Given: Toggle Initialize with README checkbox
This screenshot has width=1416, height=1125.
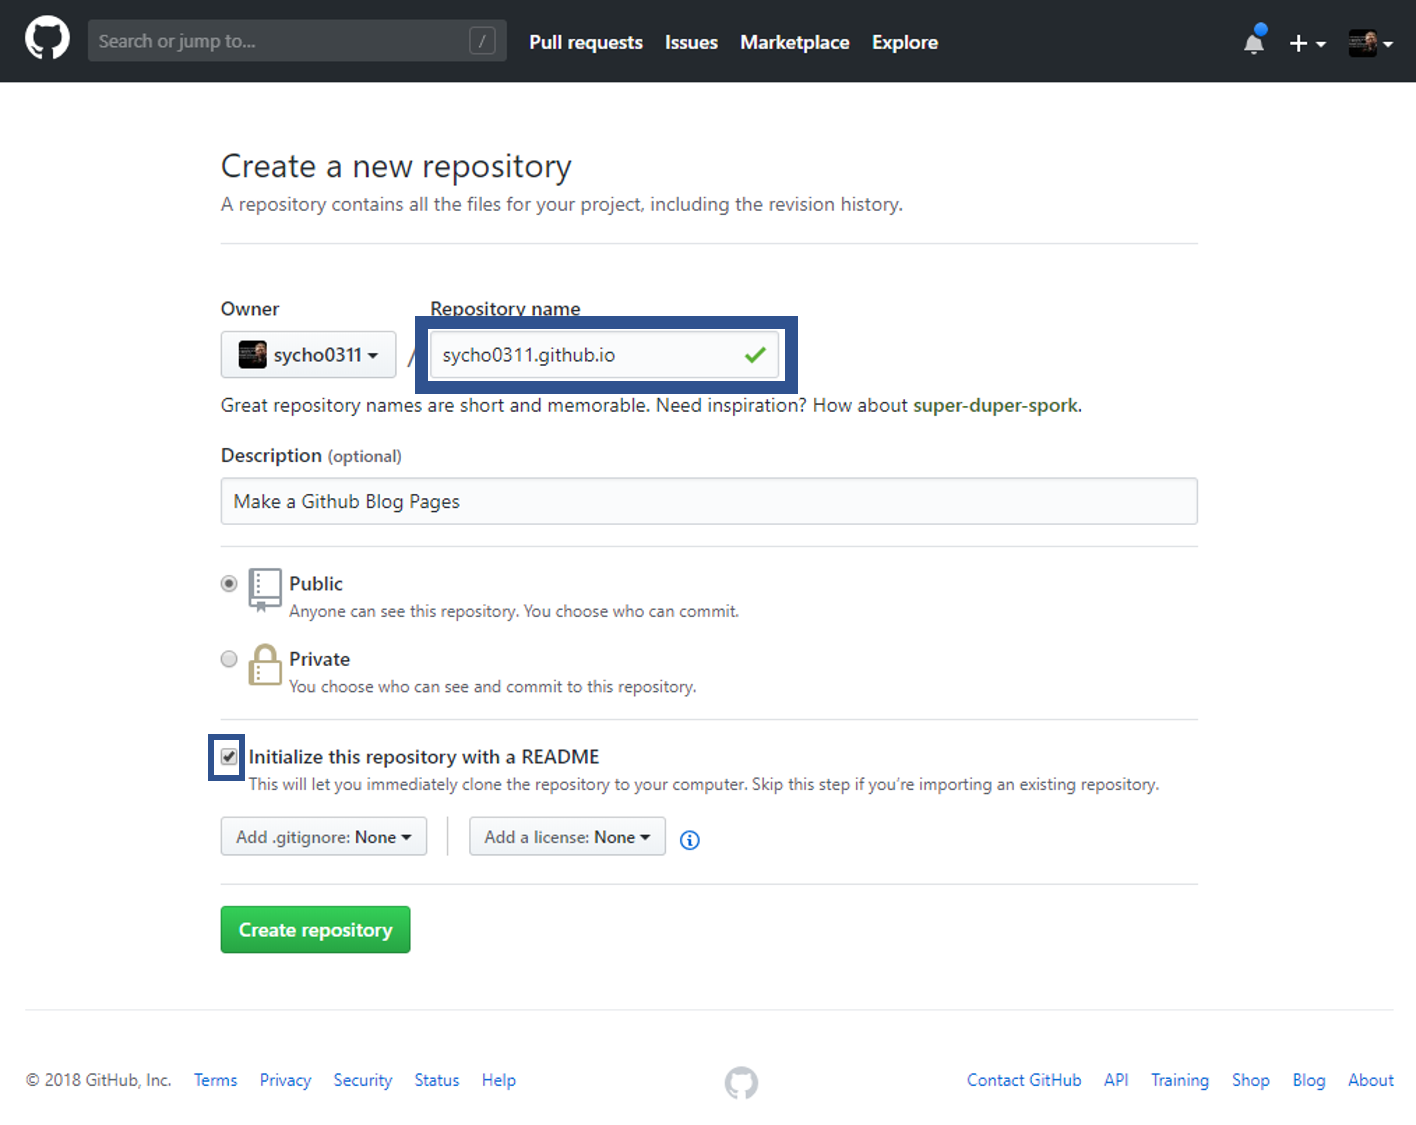Looking at the screenshot, I should (x=229, y=756).
